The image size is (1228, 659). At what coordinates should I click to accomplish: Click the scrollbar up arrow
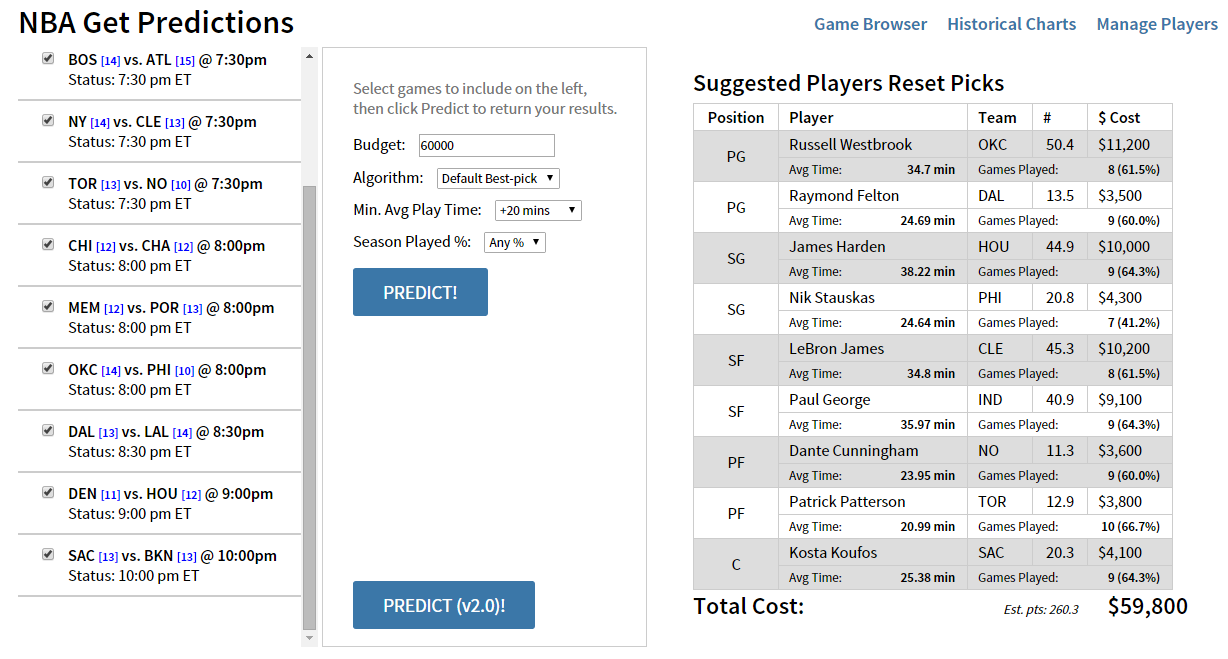click(x=309, y=56)
